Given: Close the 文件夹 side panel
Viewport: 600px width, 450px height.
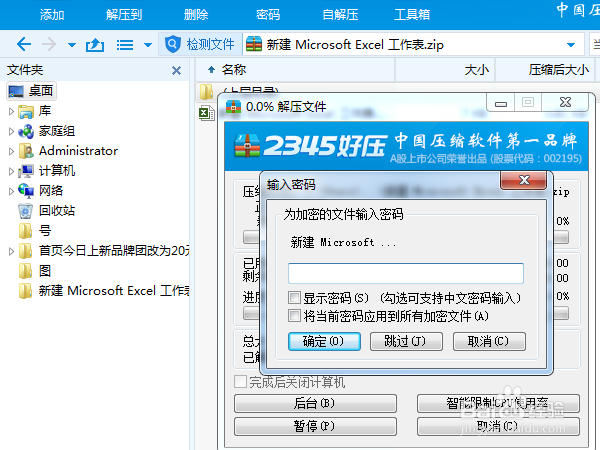Looking at the screenshot, I should coord(176,70).
